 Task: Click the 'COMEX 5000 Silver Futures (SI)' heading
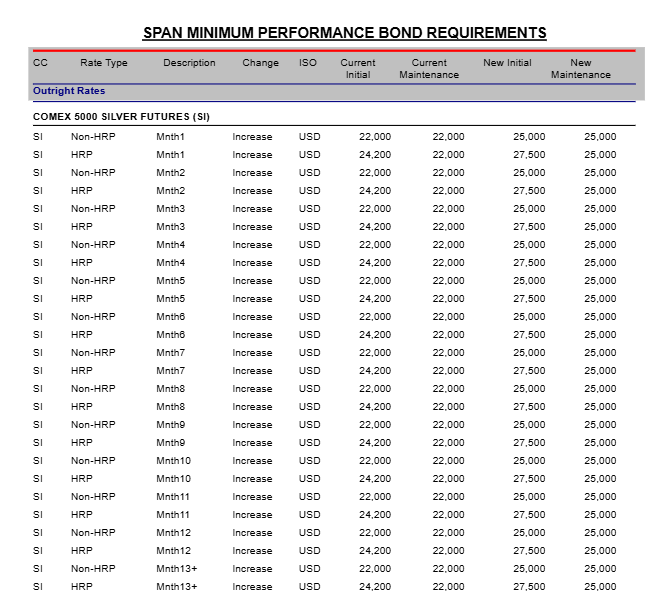(x=121, y=117)
